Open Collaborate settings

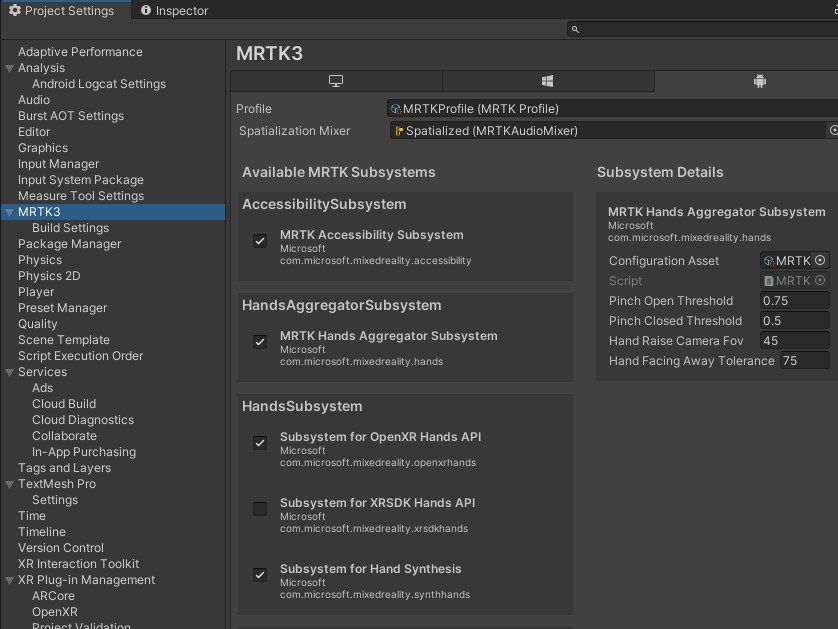64,437
